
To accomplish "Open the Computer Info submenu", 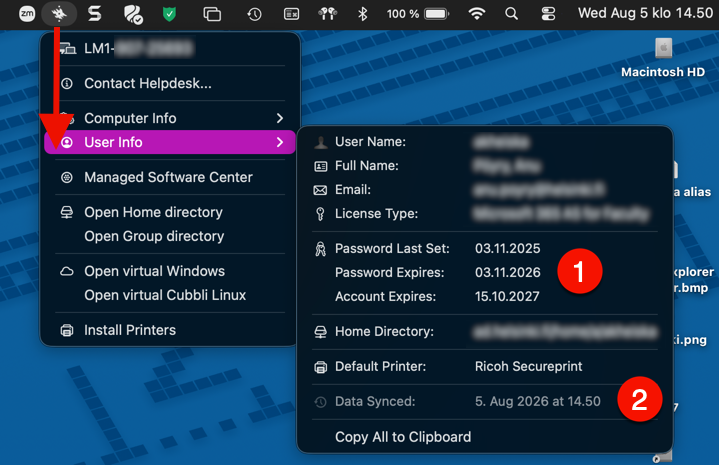I will (170, 118).
